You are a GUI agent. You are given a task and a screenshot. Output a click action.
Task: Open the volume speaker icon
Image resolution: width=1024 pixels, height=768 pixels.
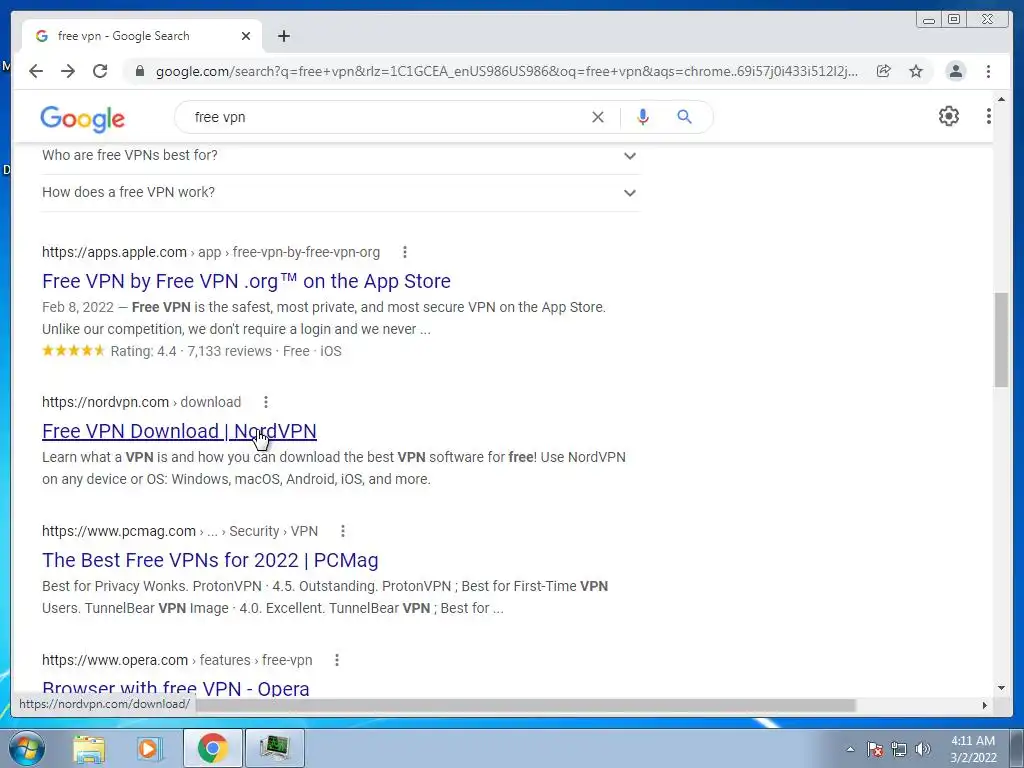923,750
